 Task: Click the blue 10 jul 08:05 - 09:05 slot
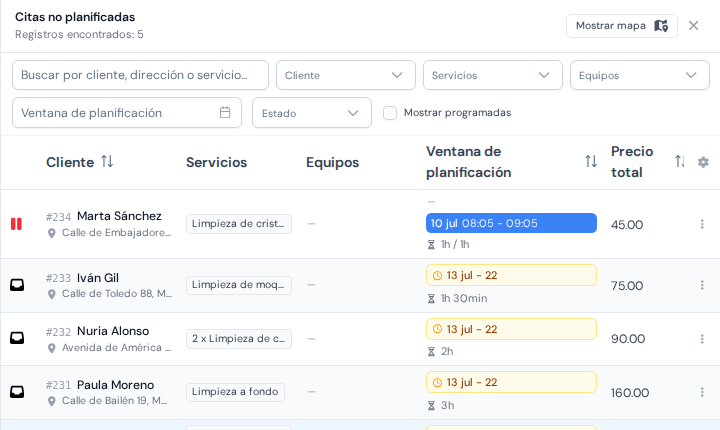pos(511,223)
